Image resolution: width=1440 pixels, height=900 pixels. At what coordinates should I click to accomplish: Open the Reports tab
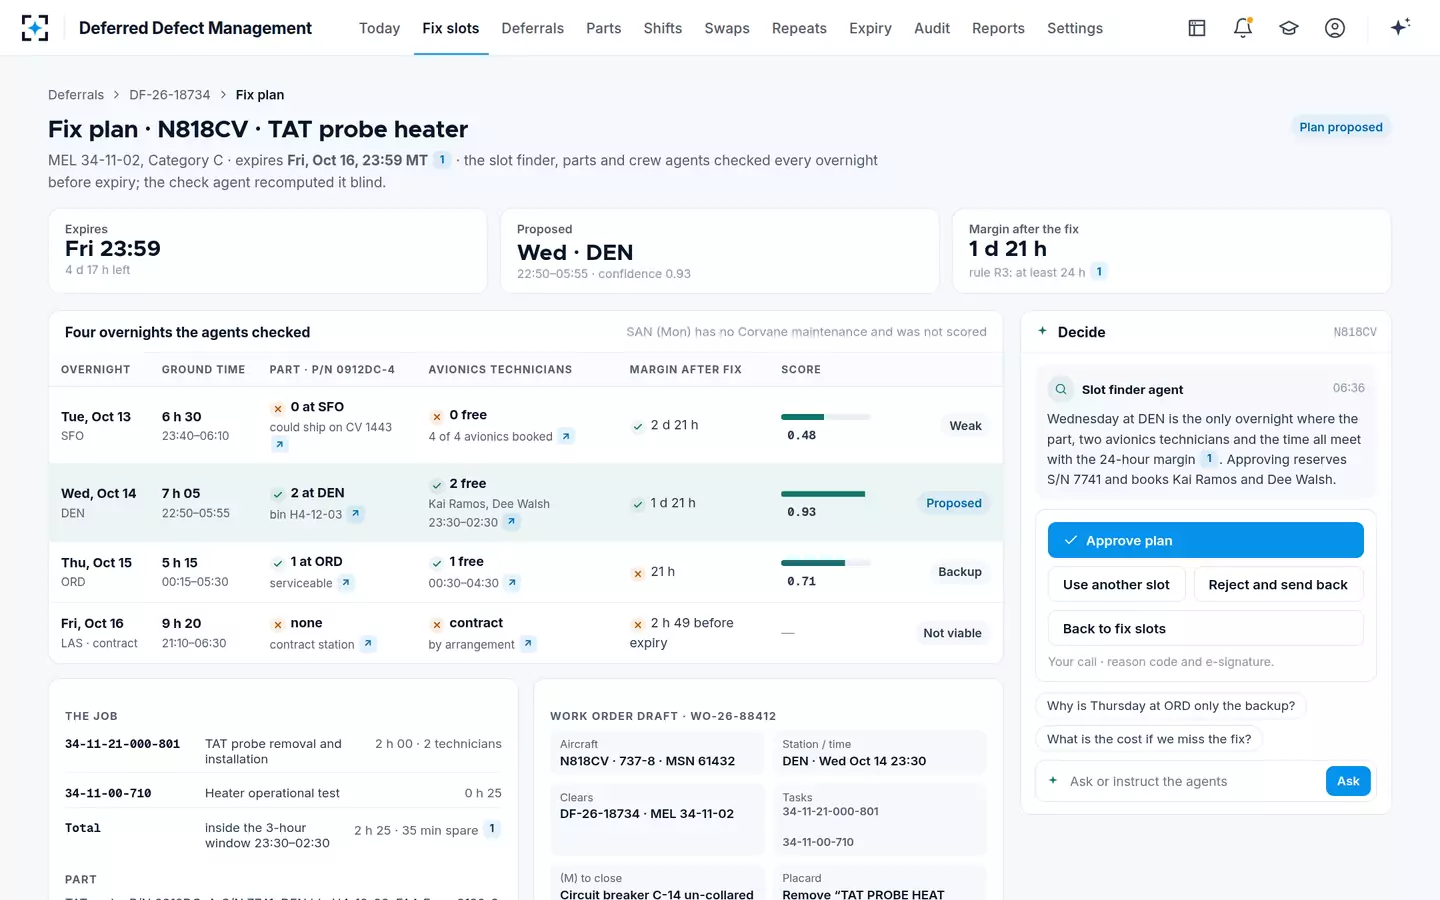point(998,28)
